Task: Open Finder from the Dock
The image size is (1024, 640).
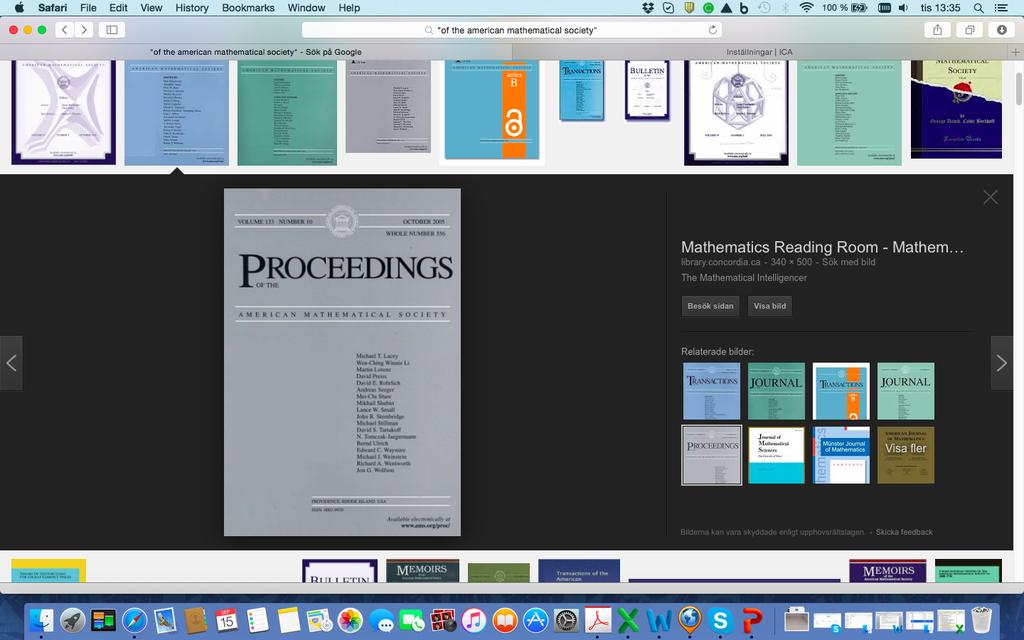Action: pyautogui.click(x=41, y=620)
